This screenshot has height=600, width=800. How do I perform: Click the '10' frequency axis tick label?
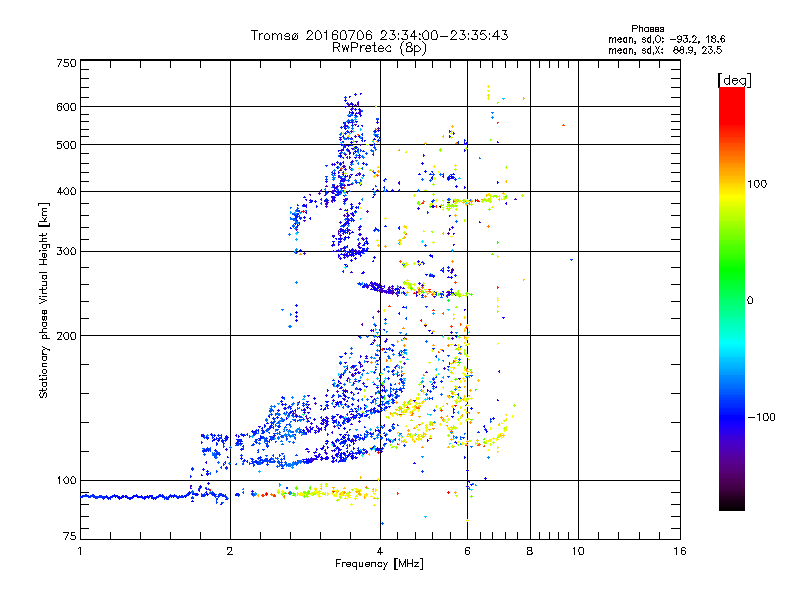click(x=578, y=551)
